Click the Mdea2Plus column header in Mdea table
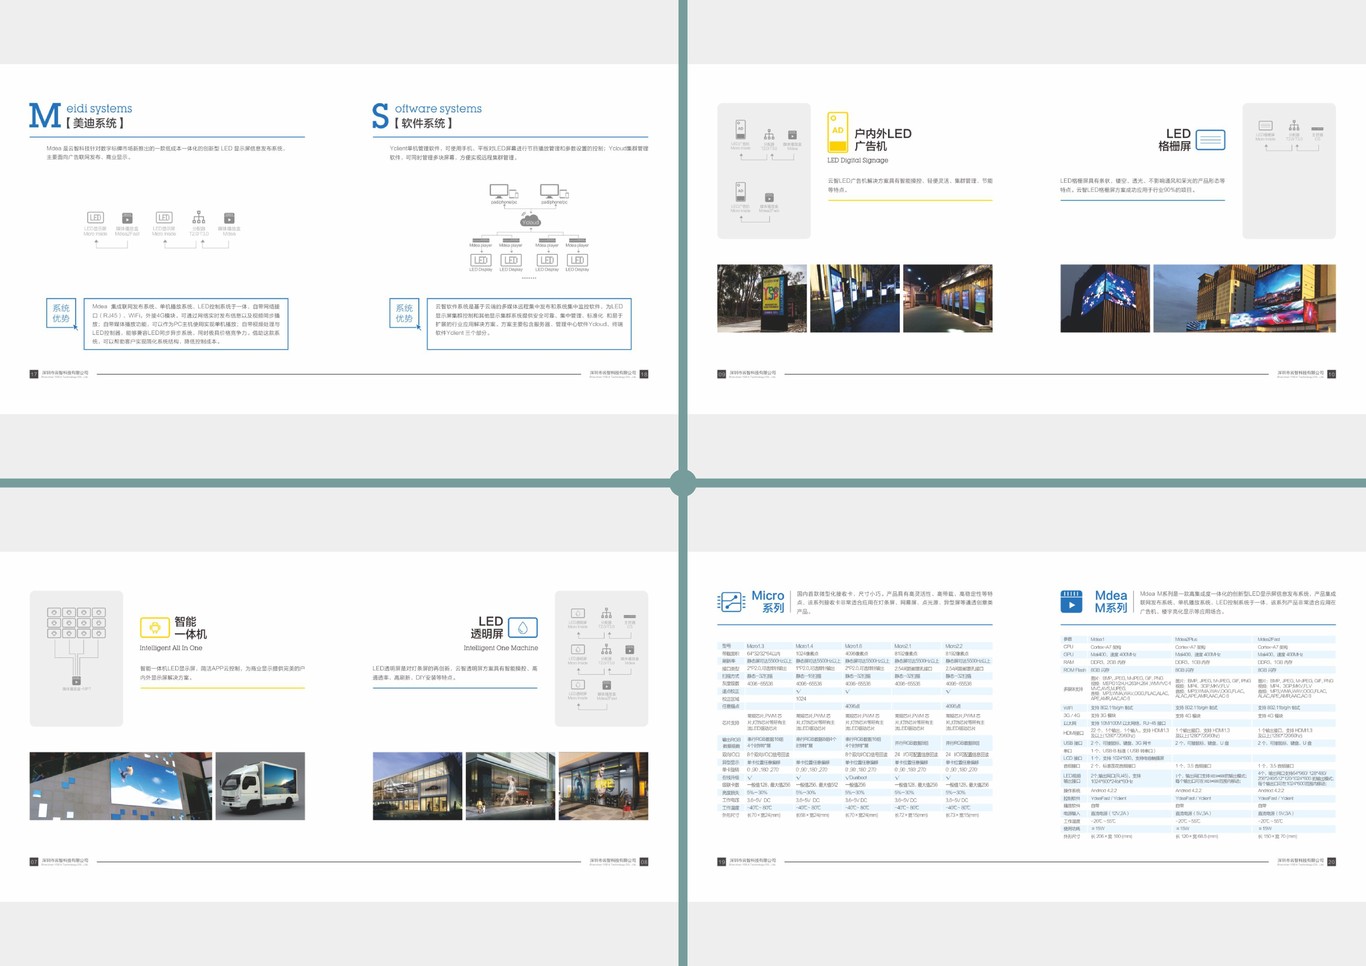1366x966 pixels. click(1187, 638)
